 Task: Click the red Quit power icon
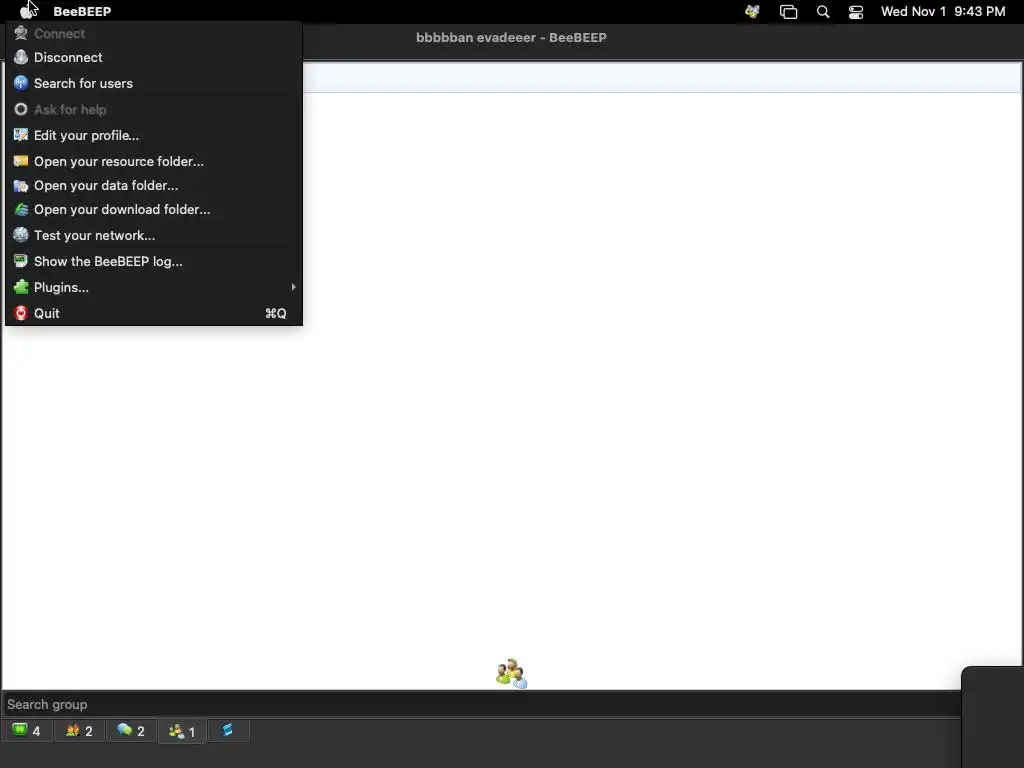(21, 313)
